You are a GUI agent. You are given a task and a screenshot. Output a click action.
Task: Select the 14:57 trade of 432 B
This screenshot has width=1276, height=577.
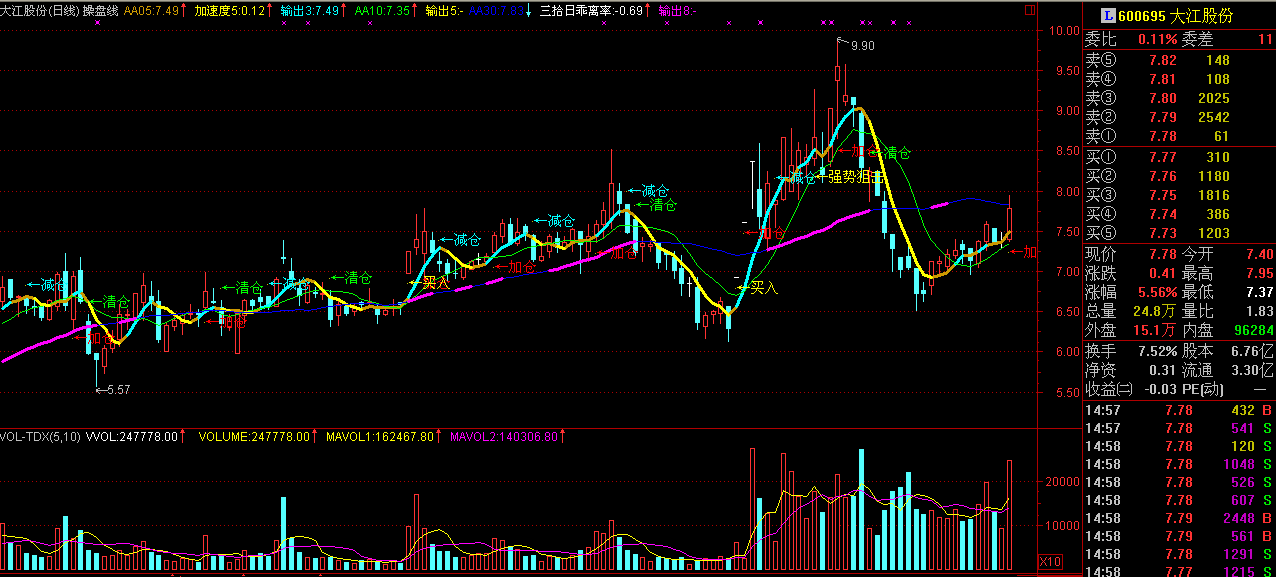[1179, 410]
